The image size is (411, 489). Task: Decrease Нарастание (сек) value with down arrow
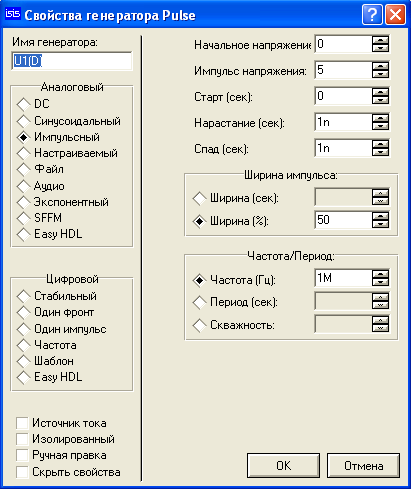coord(380,126)
